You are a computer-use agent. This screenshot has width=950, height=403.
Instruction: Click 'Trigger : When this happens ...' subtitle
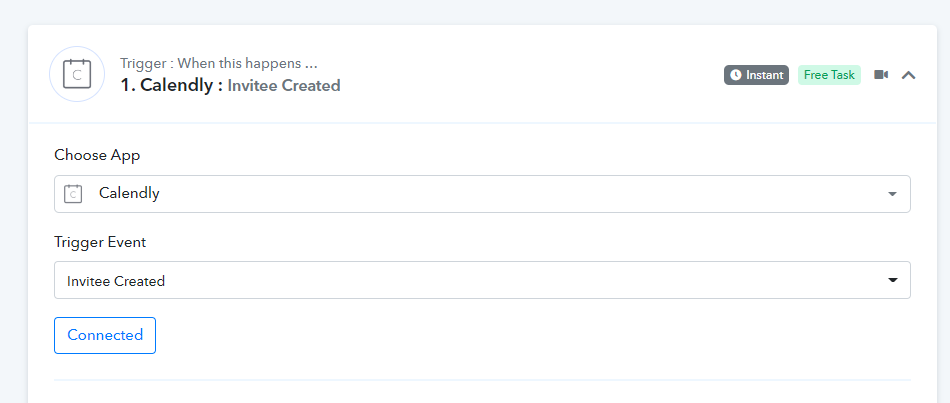(219, 63)
